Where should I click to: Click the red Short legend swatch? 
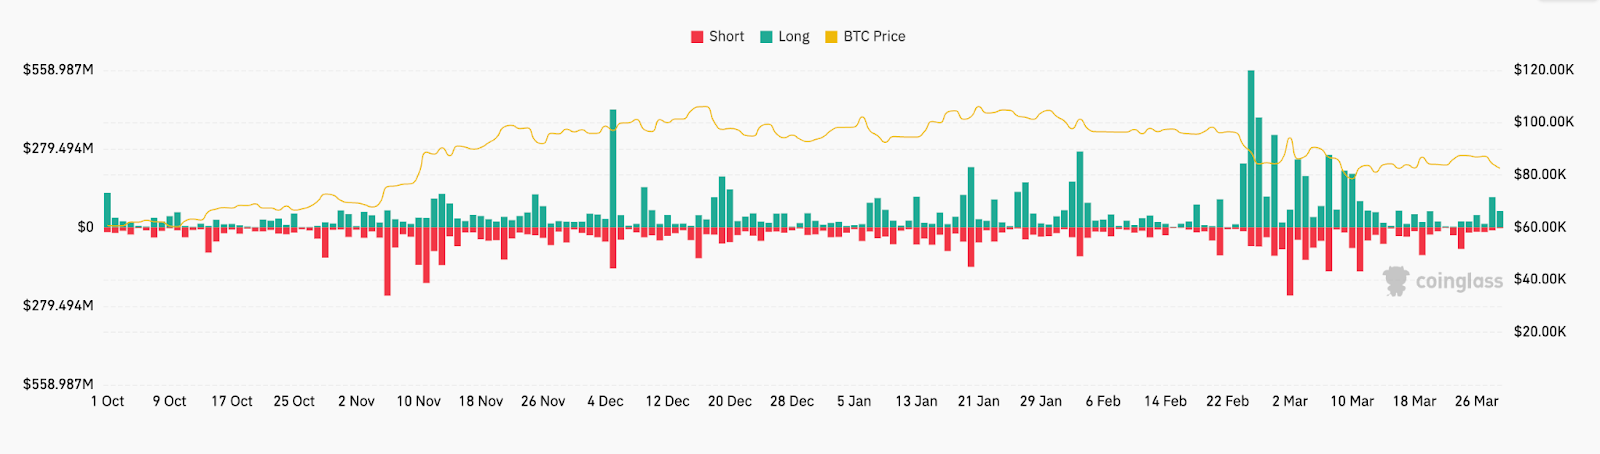click(697, 37)
